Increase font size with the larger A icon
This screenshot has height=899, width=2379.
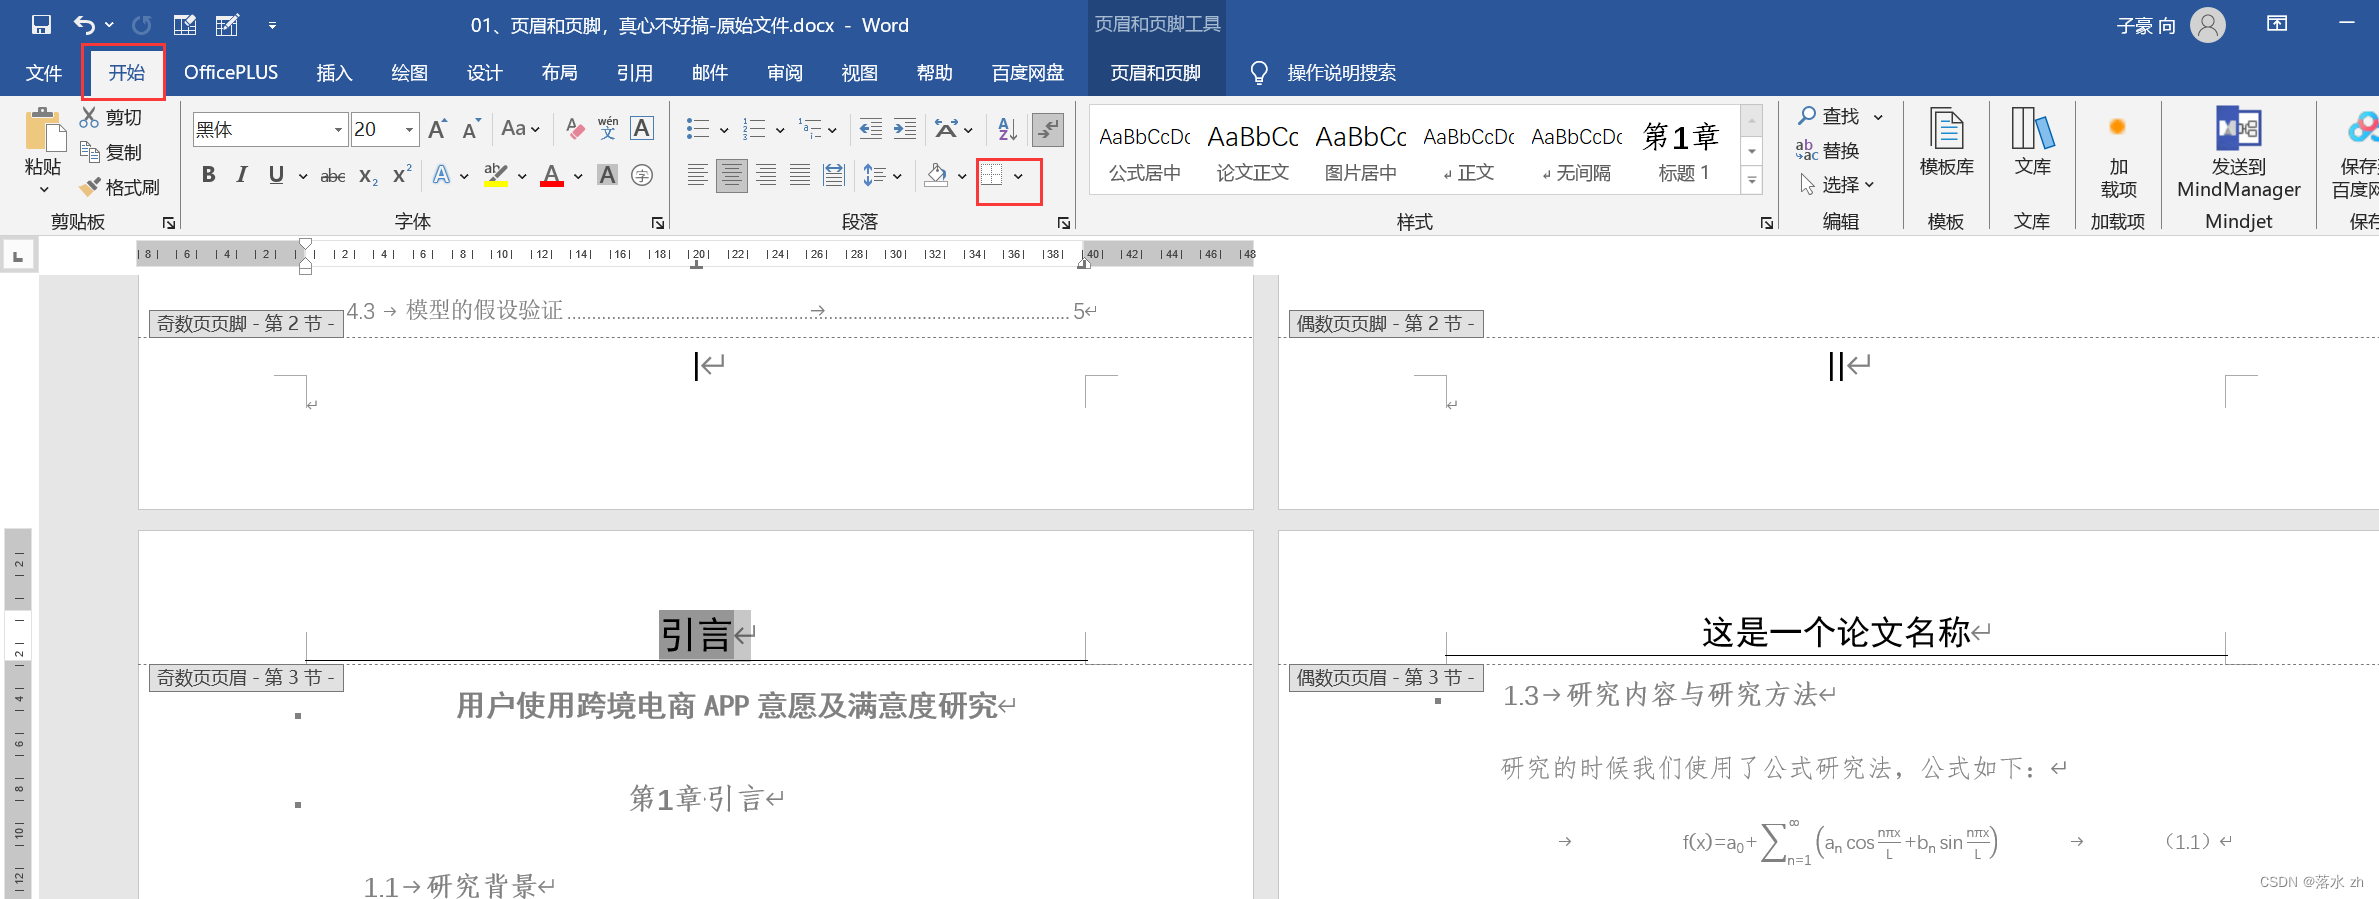[437, 129]
